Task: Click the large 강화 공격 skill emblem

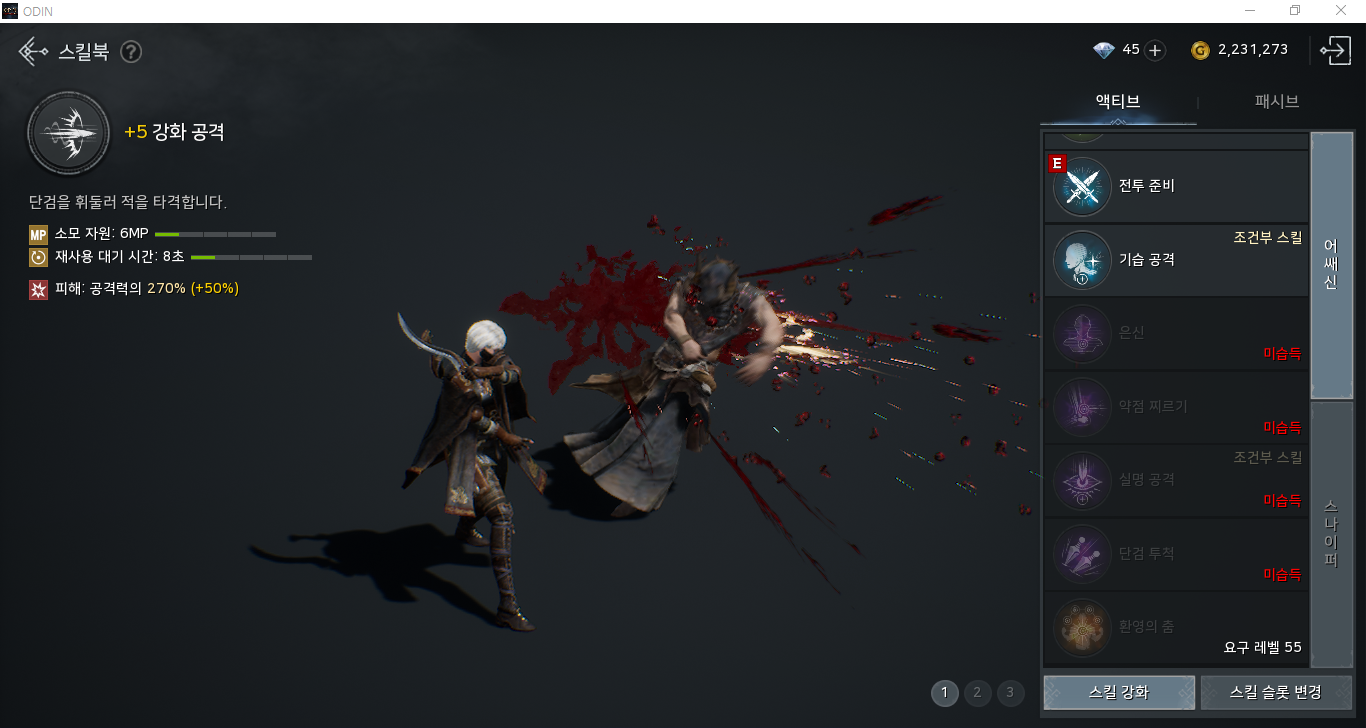Action: (x=69, y=133)
